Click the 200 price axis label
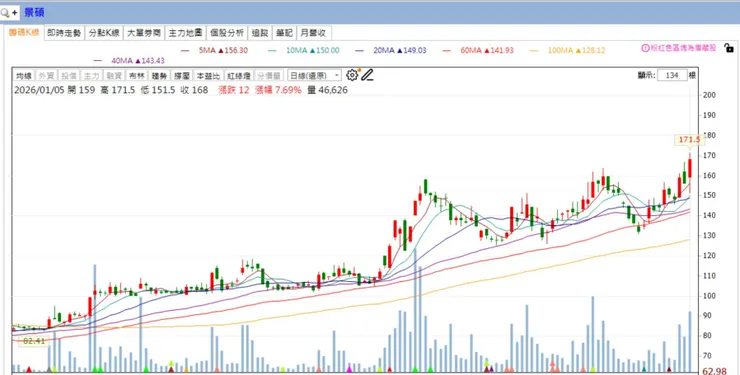Image resolution: width=740 pixels, height=375 pixels. 709,95
